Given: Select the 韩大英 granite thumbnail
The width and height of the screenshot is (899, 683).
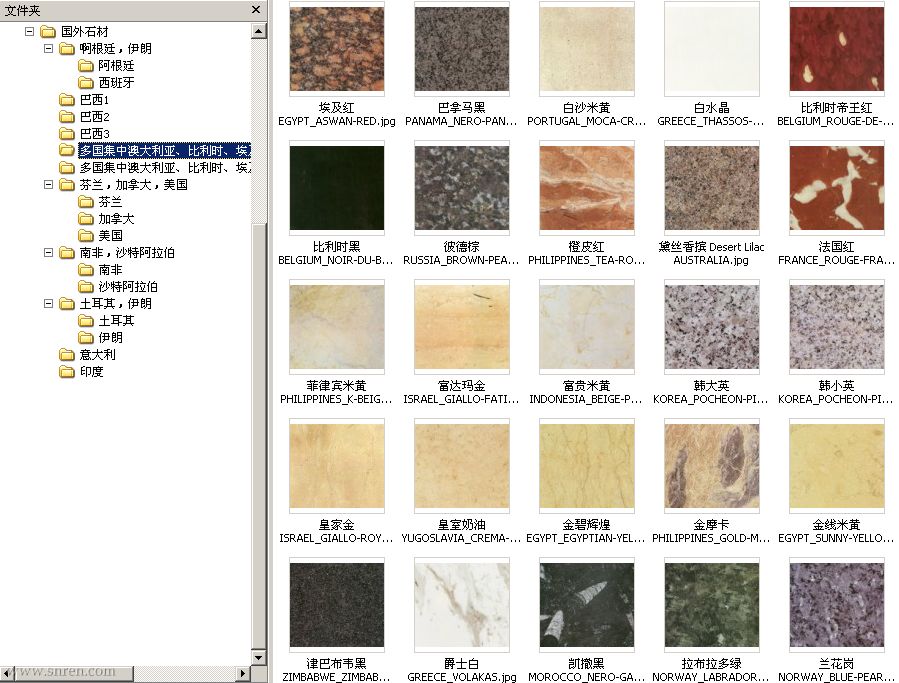Looking at the screenshot, I should point(712,327).
